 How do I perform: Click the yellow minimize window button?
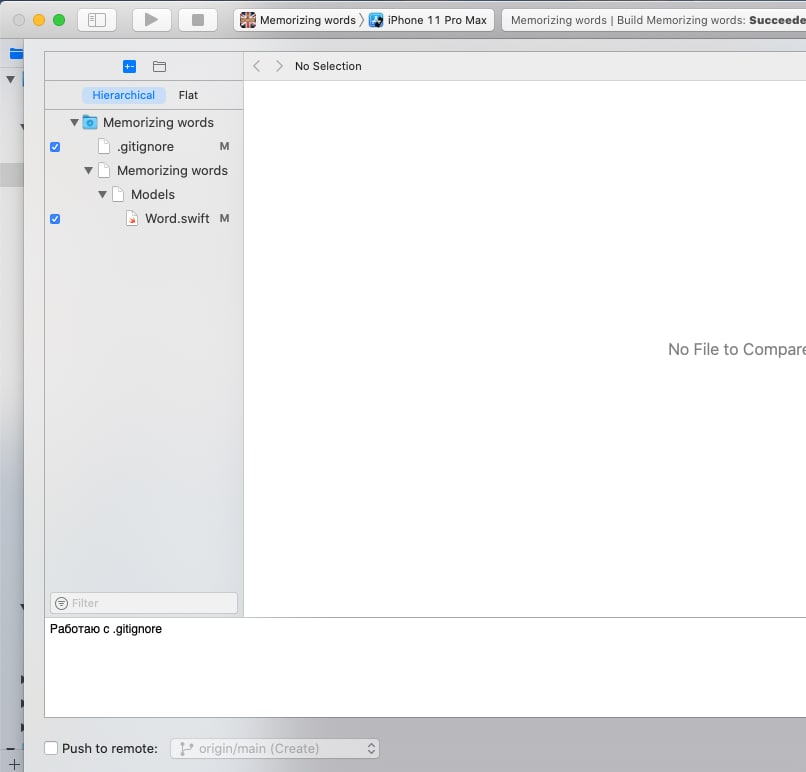click(39, 20)
